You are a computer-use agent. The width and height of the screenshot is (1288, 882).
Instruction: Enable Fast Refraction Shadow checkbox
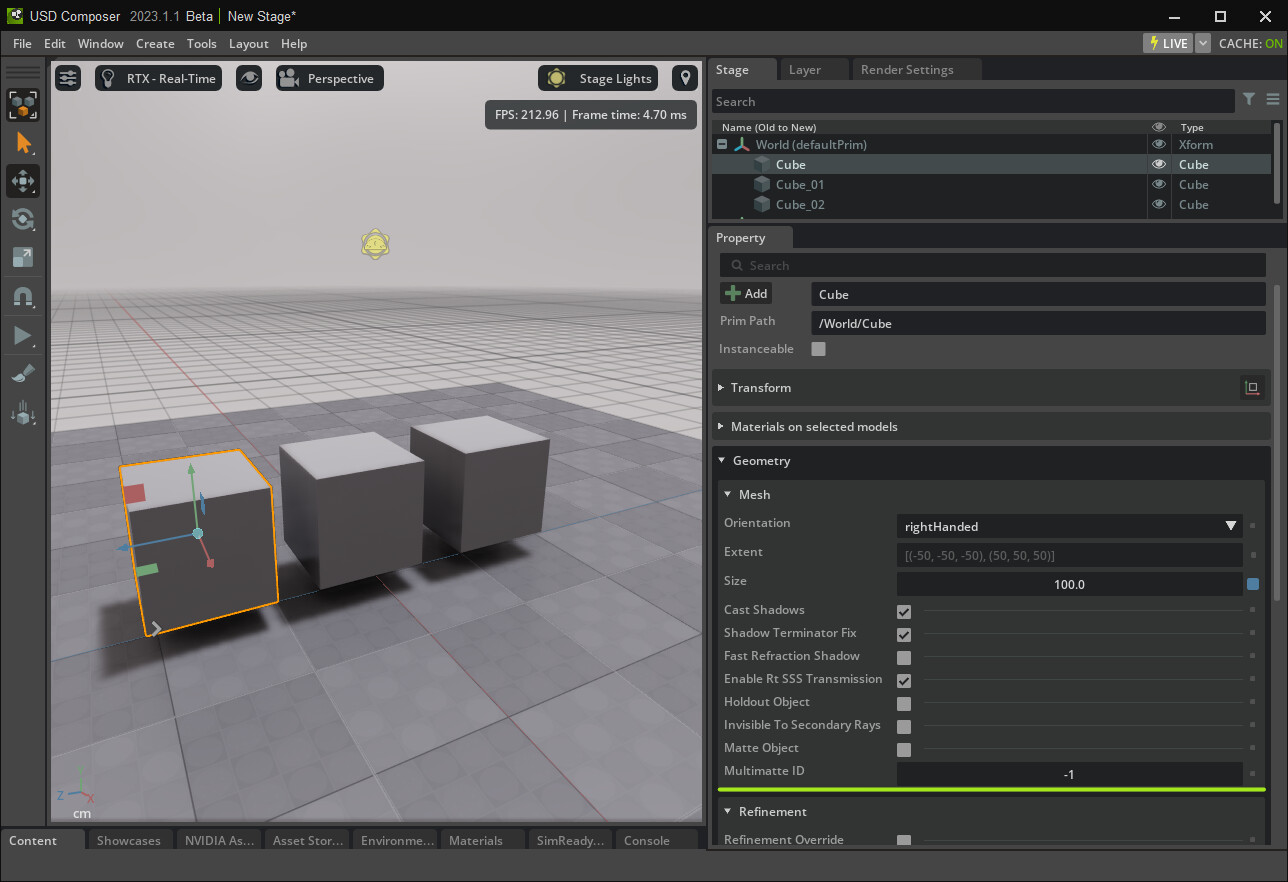click(x=904, y=657)
